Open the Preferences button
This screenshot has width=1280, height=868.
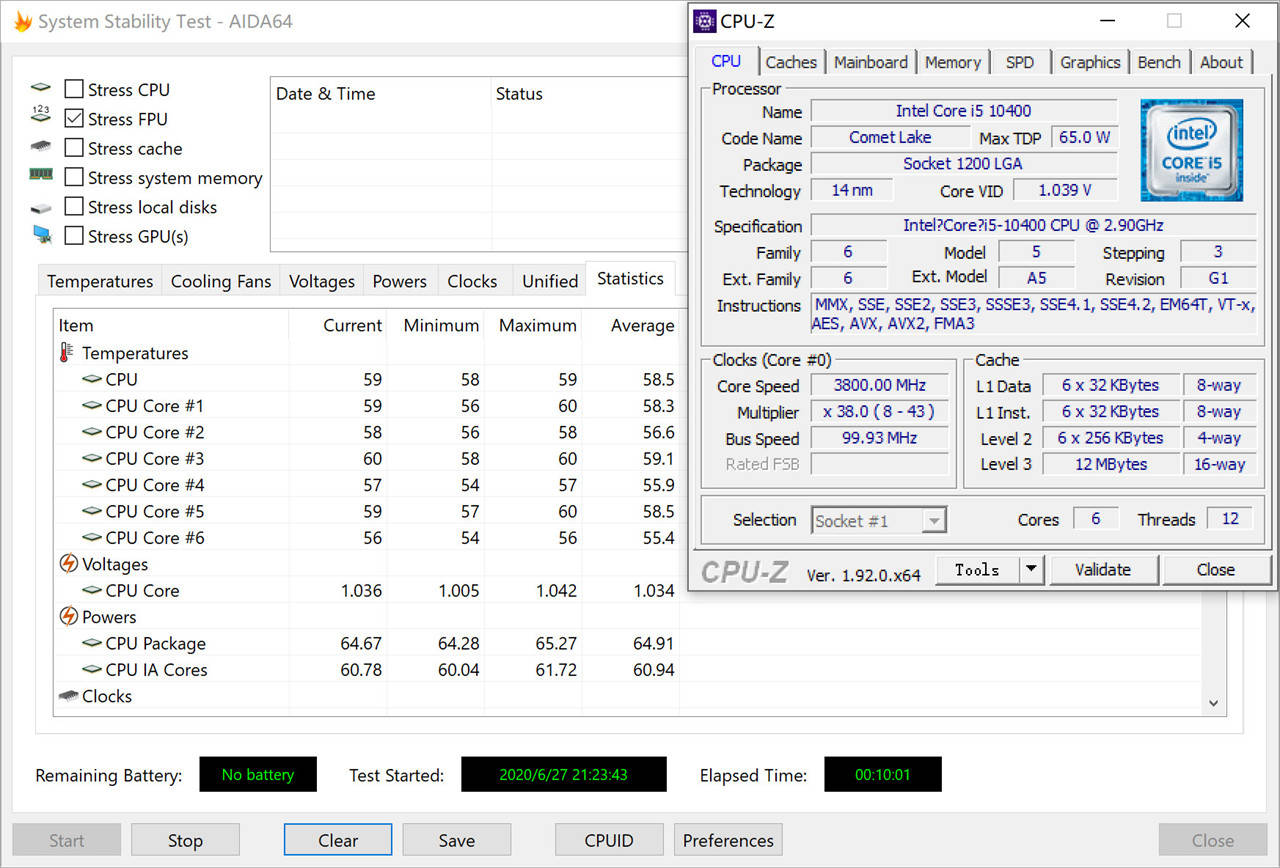(x=728, y=840)
